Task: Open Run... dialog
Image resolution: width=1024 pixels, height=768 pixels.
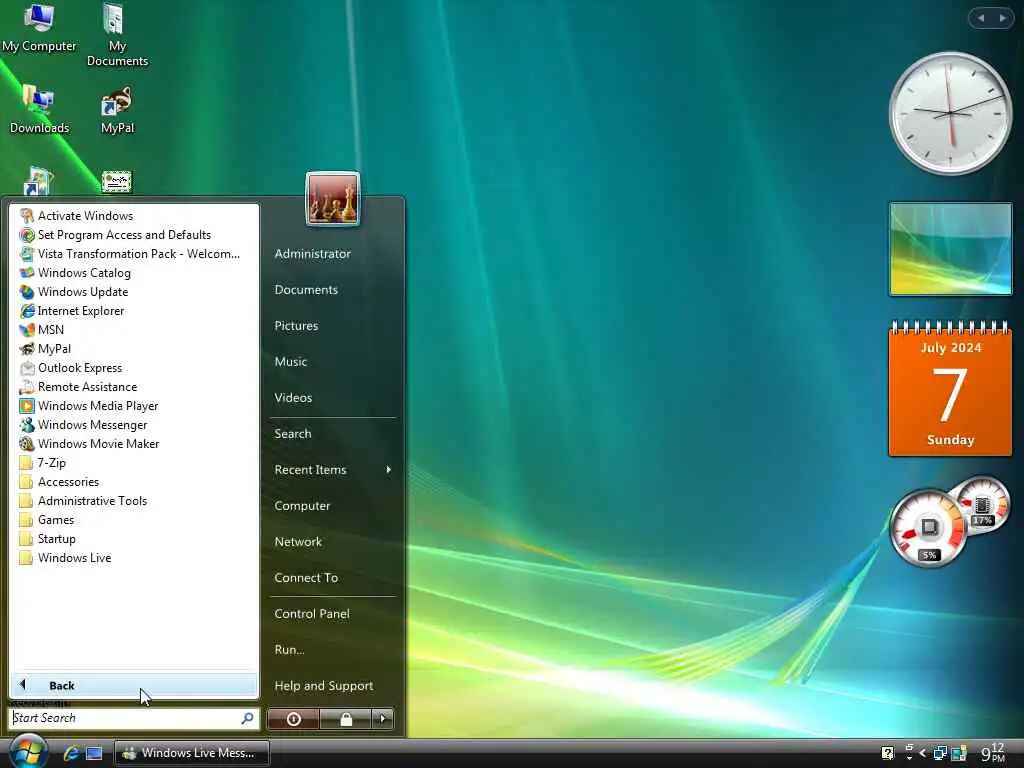Action: [x=289, y=649]
